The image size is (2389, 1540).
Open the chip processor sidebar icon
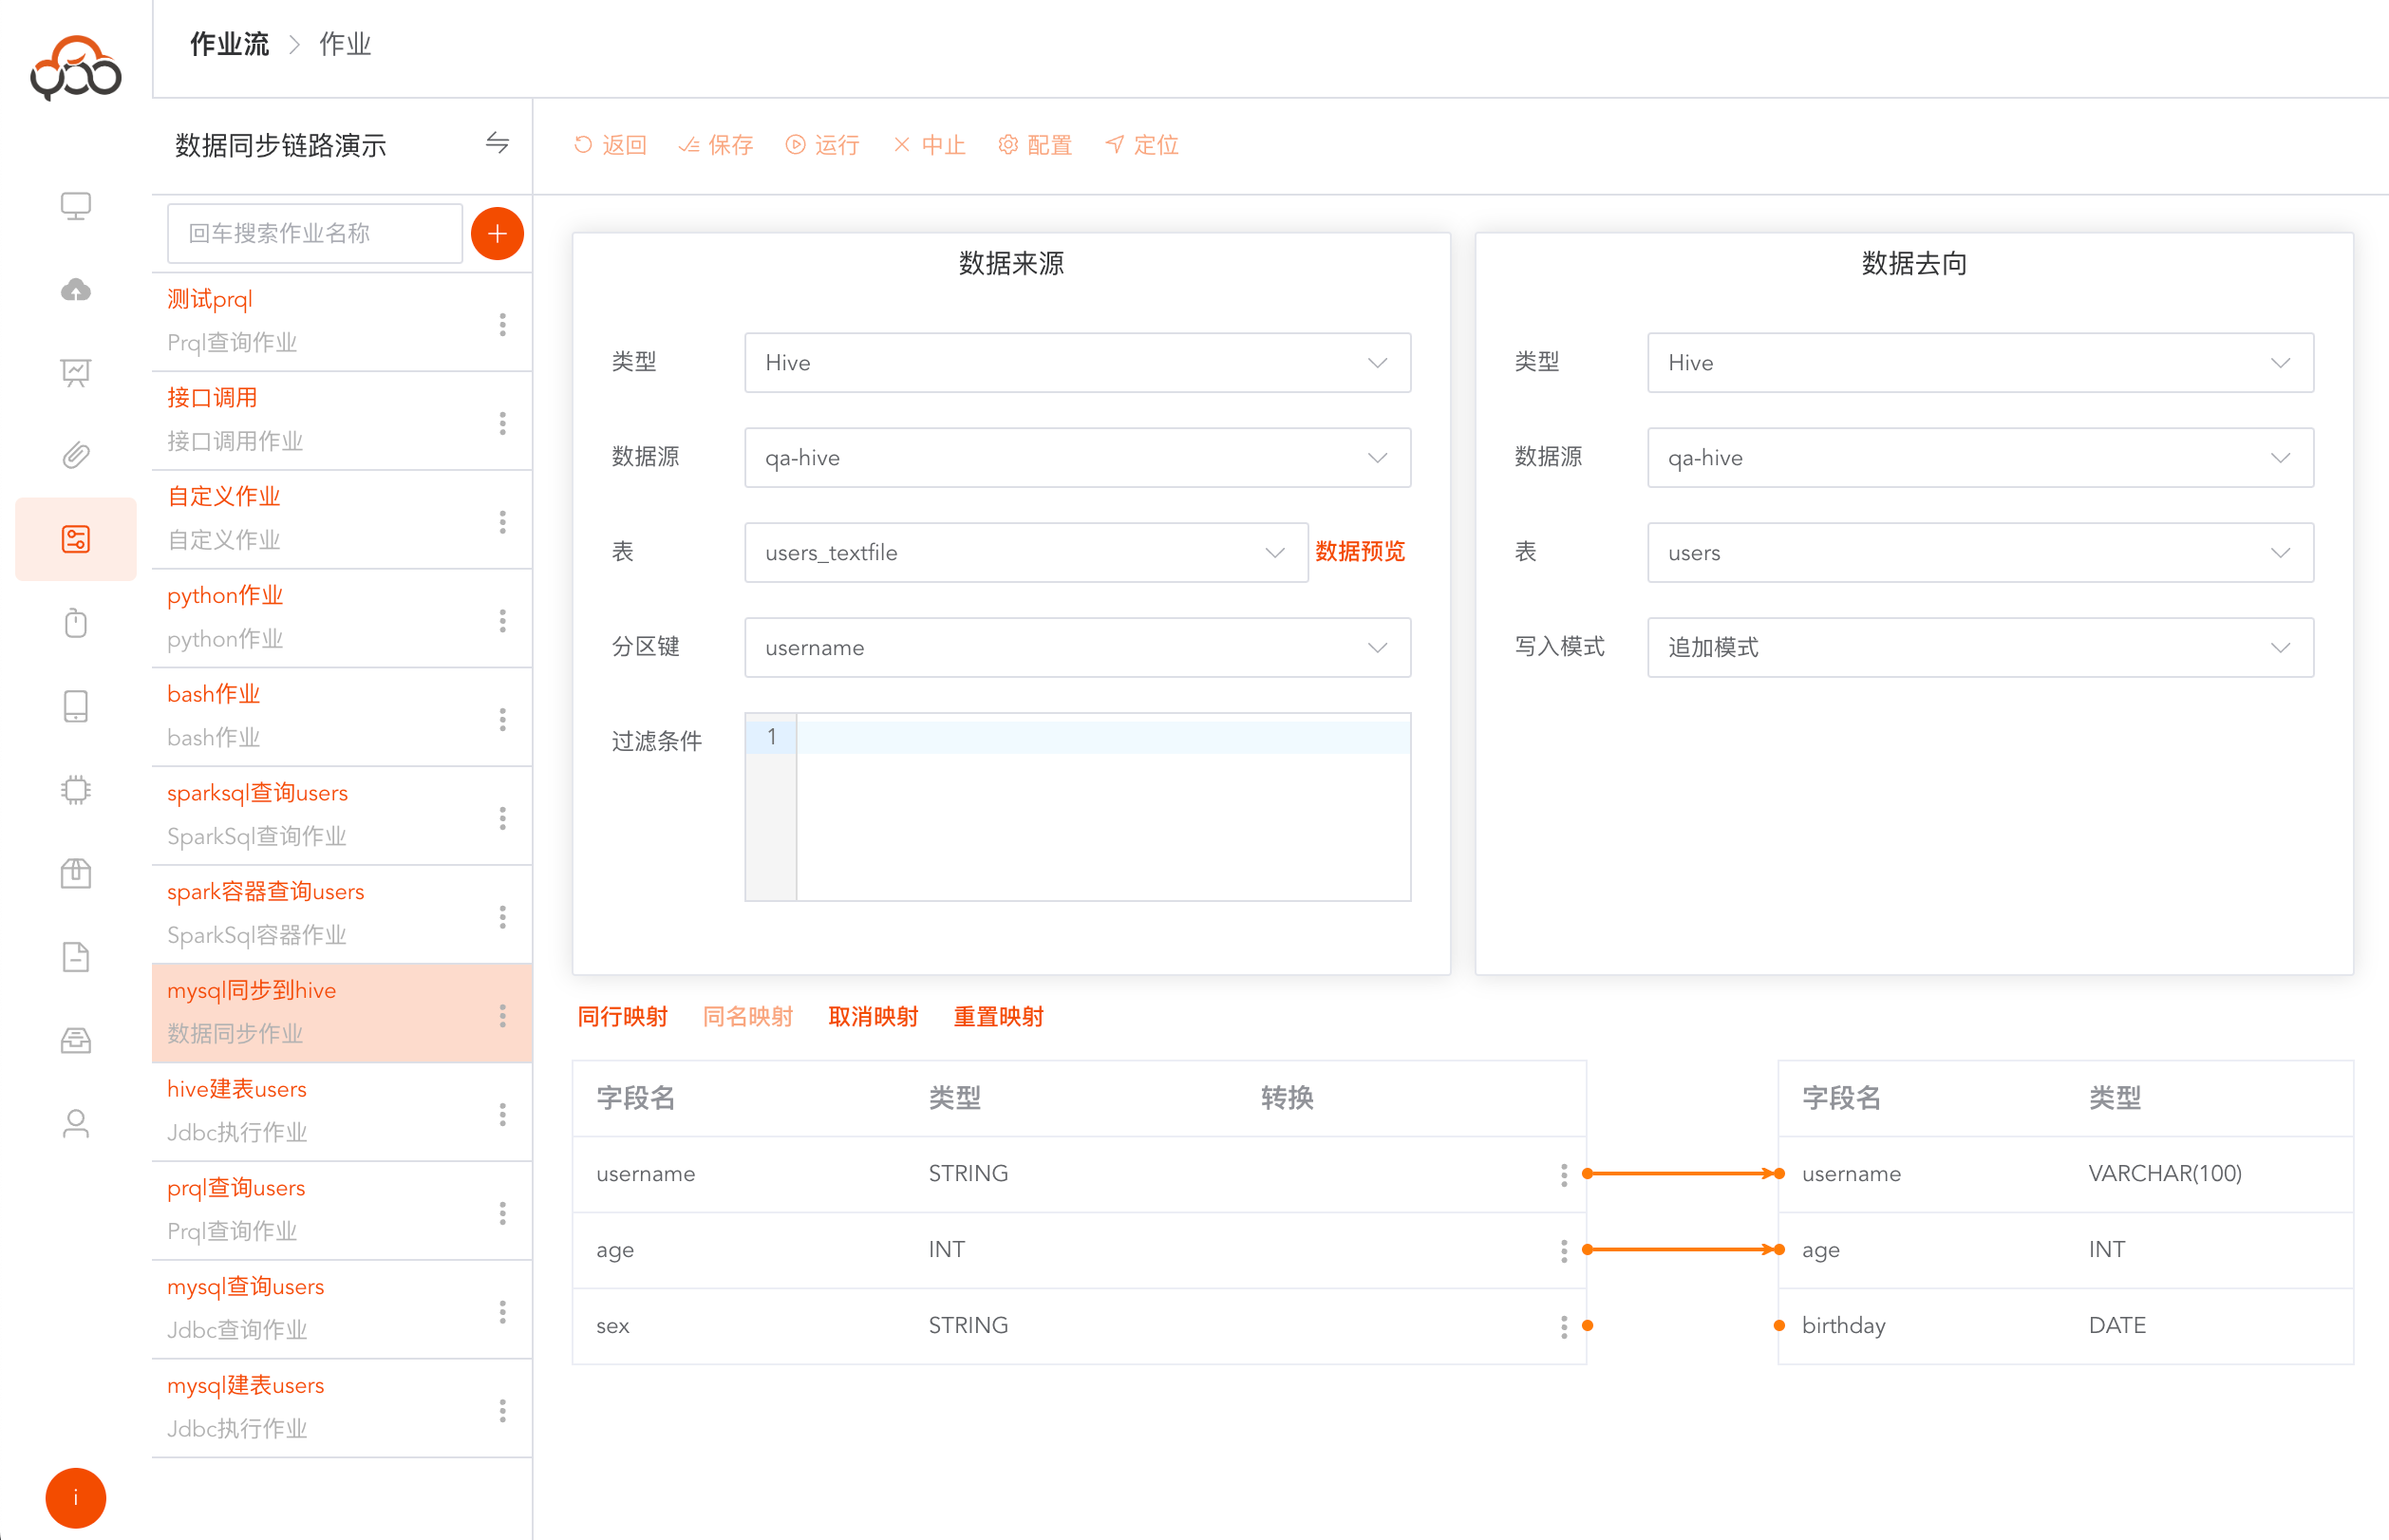coord(76,790)
